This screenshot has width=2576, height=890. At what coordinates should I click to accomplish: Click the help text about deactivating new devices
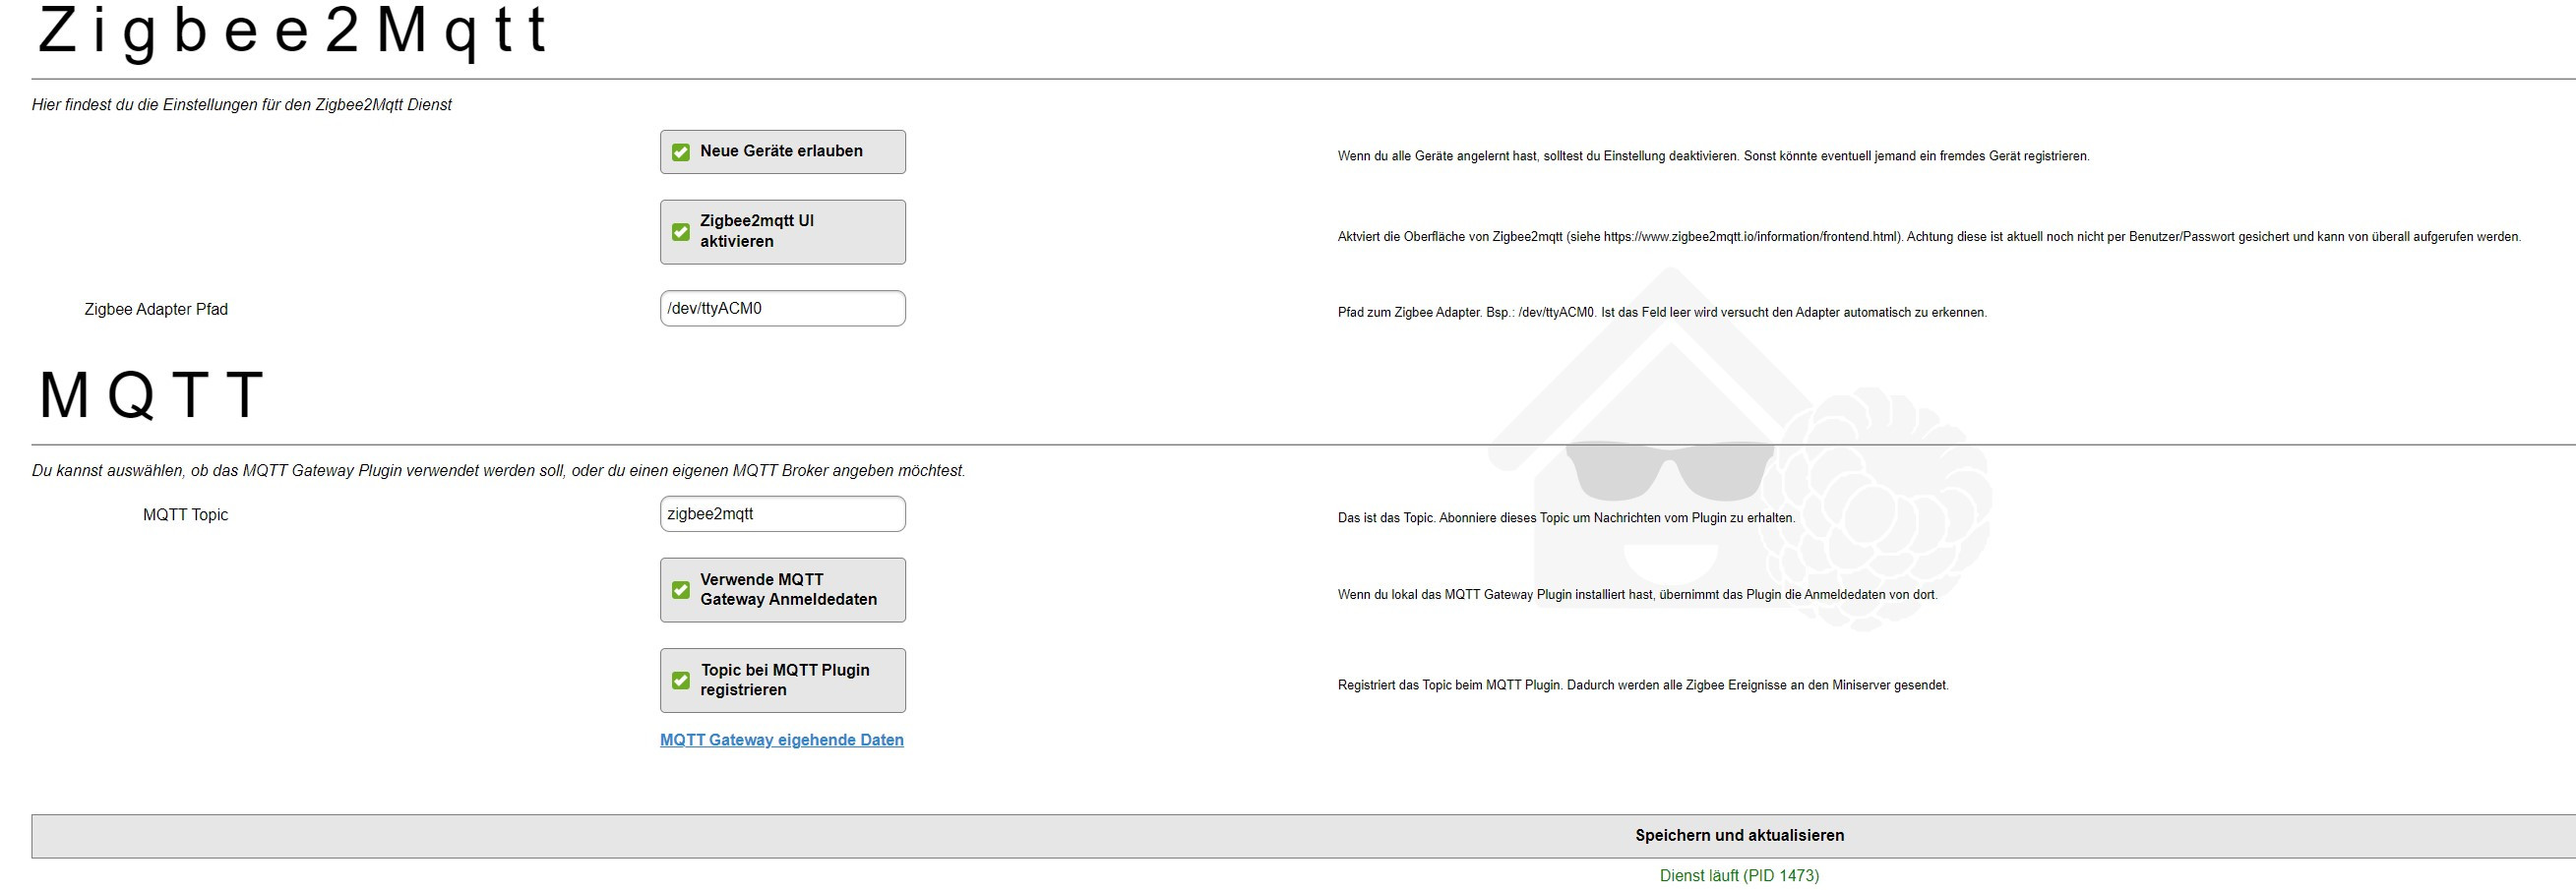point(1714,156)
